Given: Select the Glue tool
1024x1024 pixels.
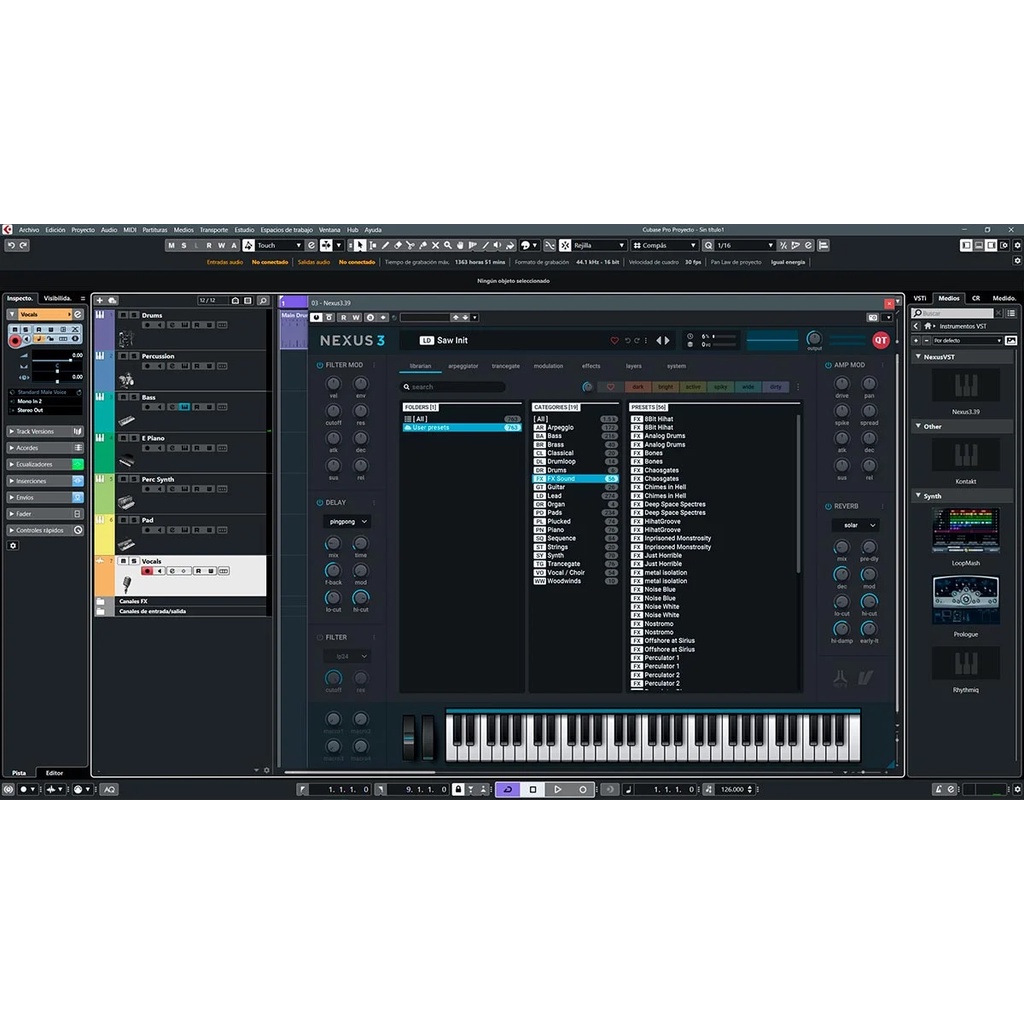Looking at the screenshot, I should (x=423, y=246).
